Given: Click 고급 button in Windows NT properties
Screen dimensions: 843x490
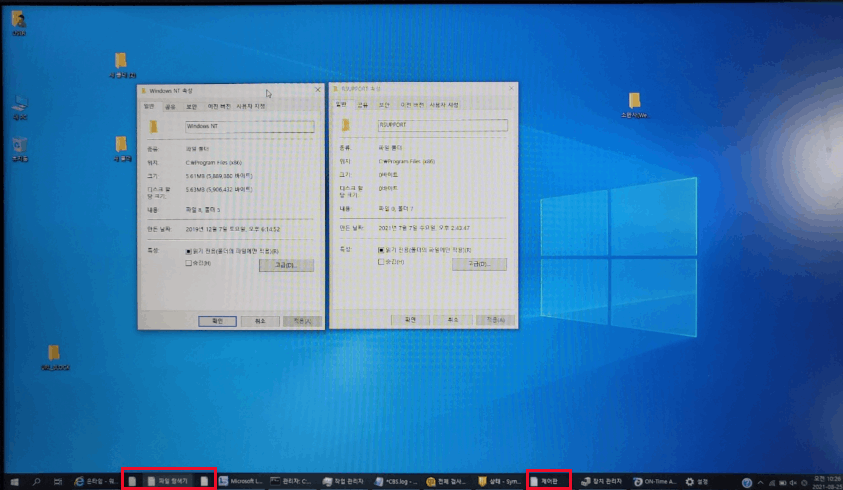Looking at the screenshot, I should coord(286,265).
